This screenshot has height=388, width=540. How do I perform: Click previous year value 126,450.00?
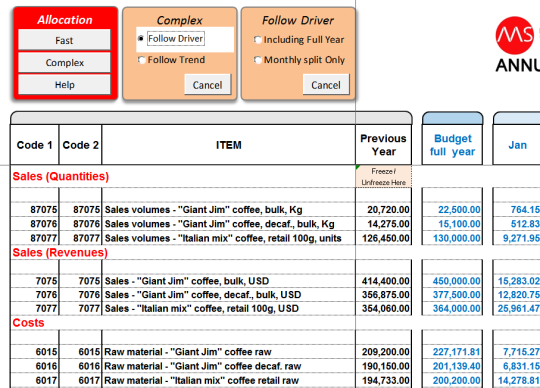[x=383, y=238]
